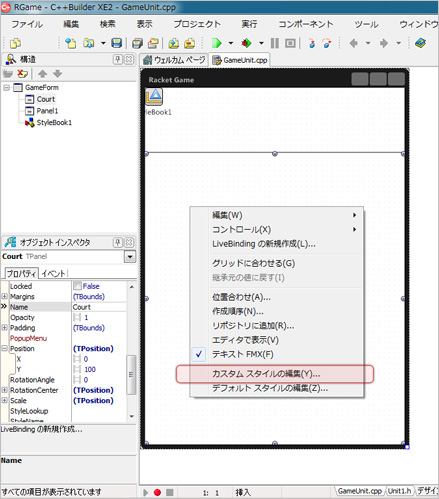Viewport: 439px width, 499px height.
Task: Click the Position Y value 100
Action: pyautogui.click(x=90, y=369)
